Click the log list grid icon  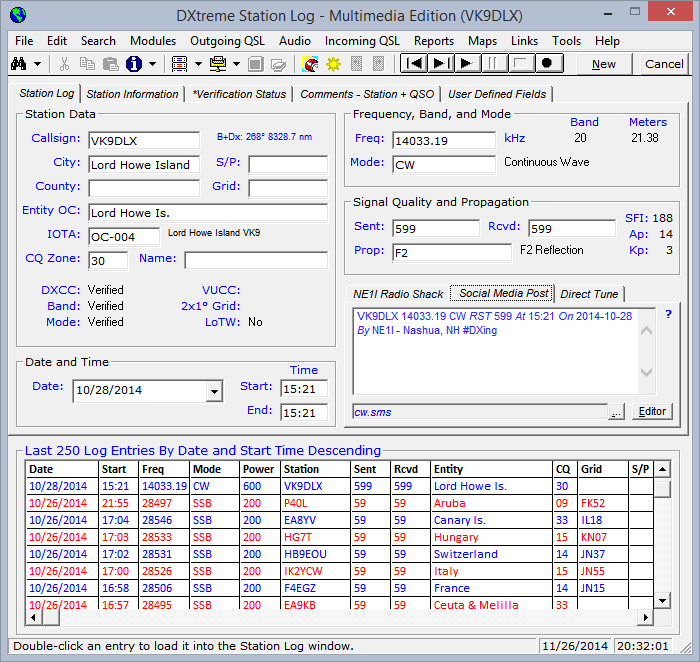click(179, 64)
